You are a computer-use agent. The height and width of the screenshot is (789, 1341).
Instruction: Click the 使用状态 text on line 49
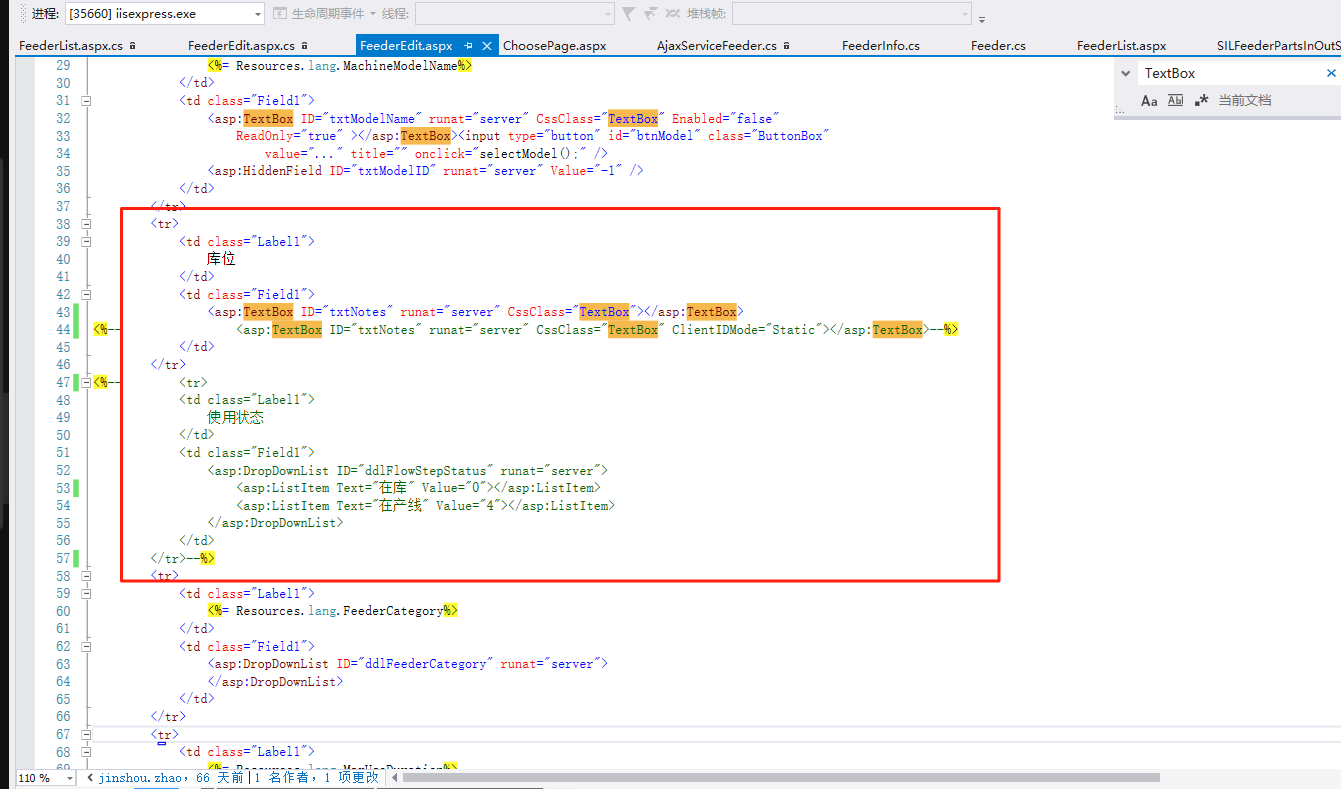click(236, 417)
